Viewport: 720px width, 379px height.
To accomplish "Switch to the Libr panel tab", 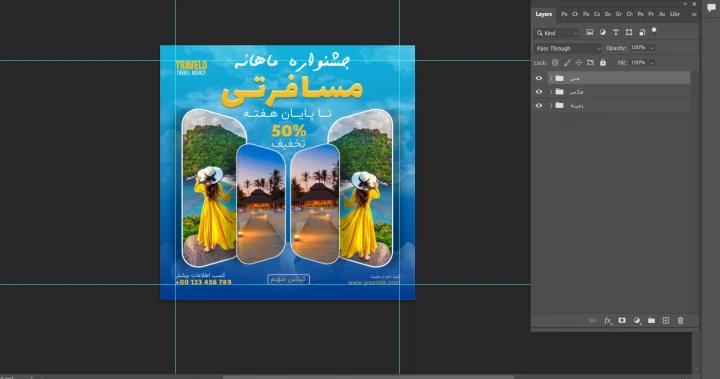I will (x=675, y=14).
